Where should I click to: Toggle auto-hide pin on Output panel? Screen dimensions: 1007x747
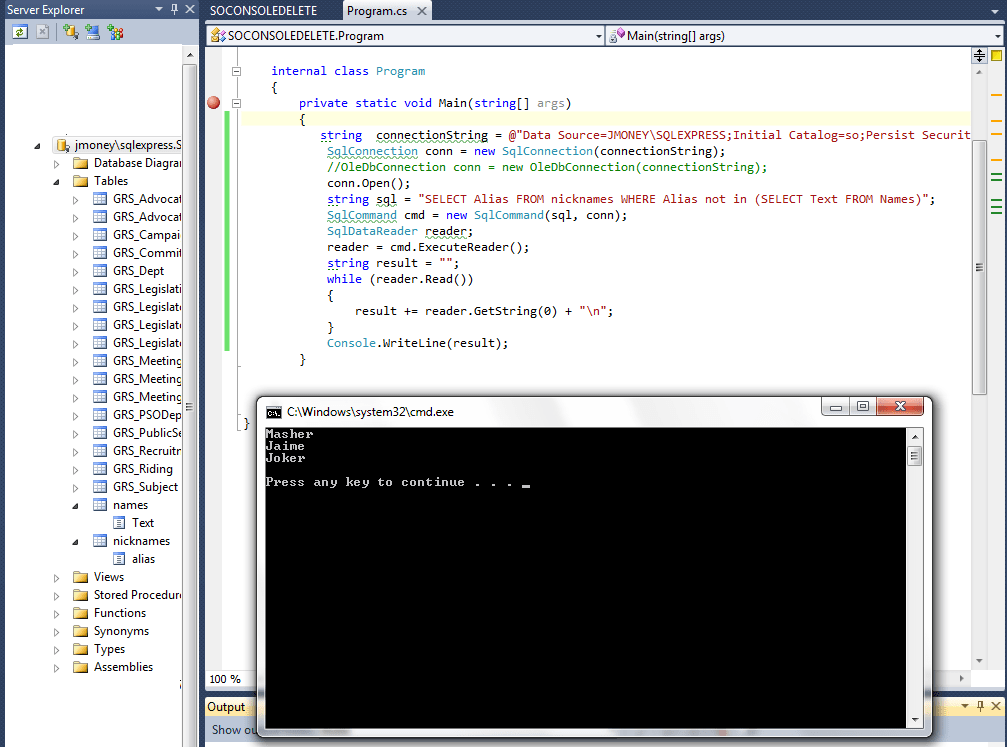click(x=981, y=707)
